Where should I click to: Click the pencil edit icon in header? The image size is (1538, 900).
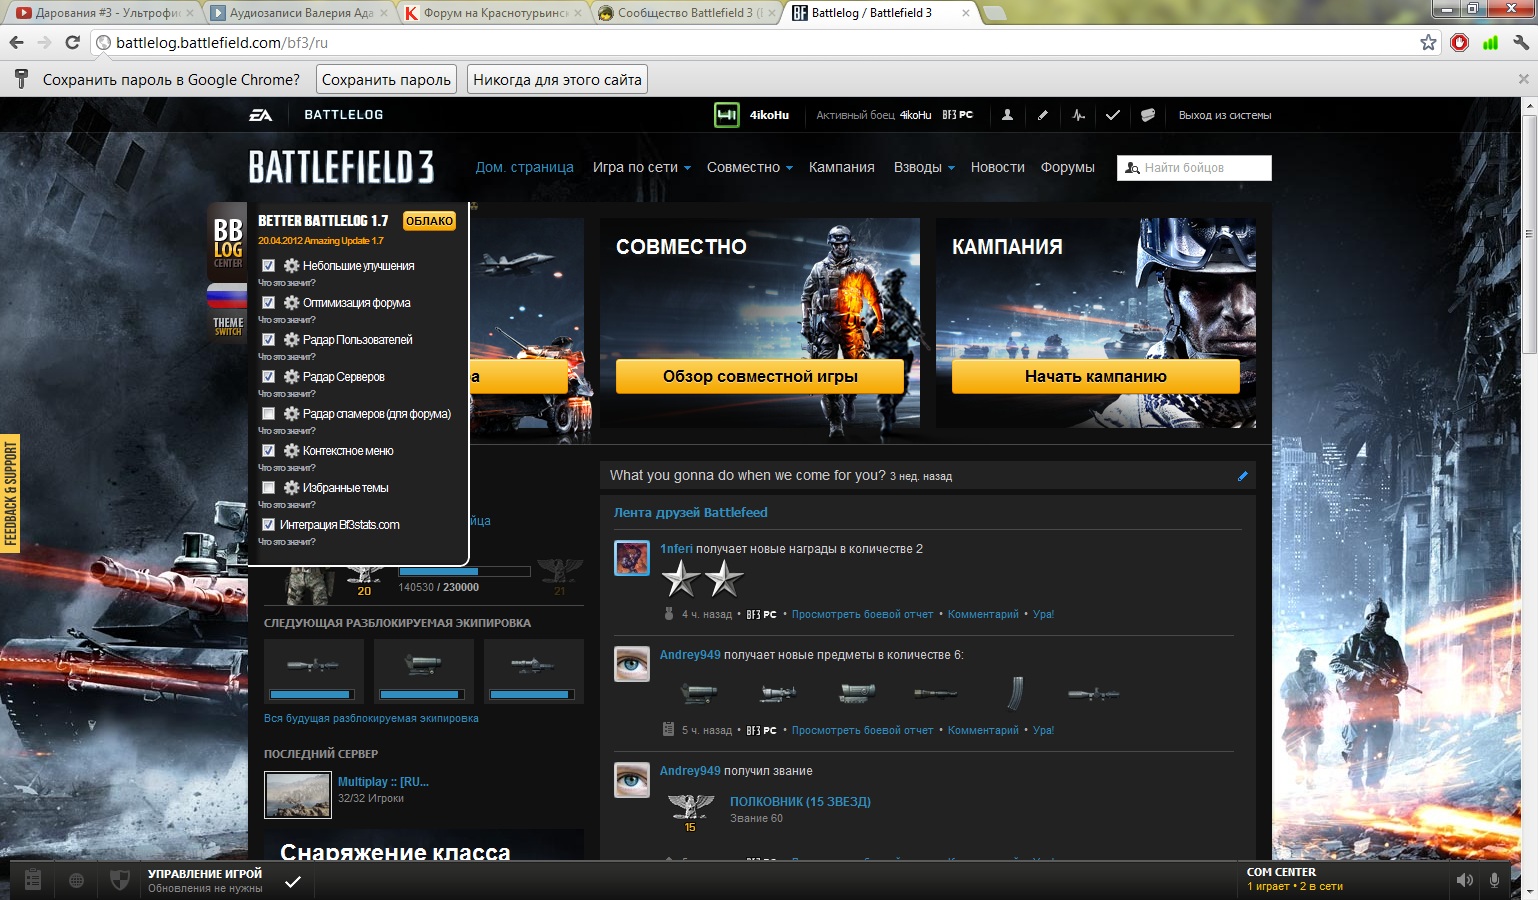[1043, 115]
